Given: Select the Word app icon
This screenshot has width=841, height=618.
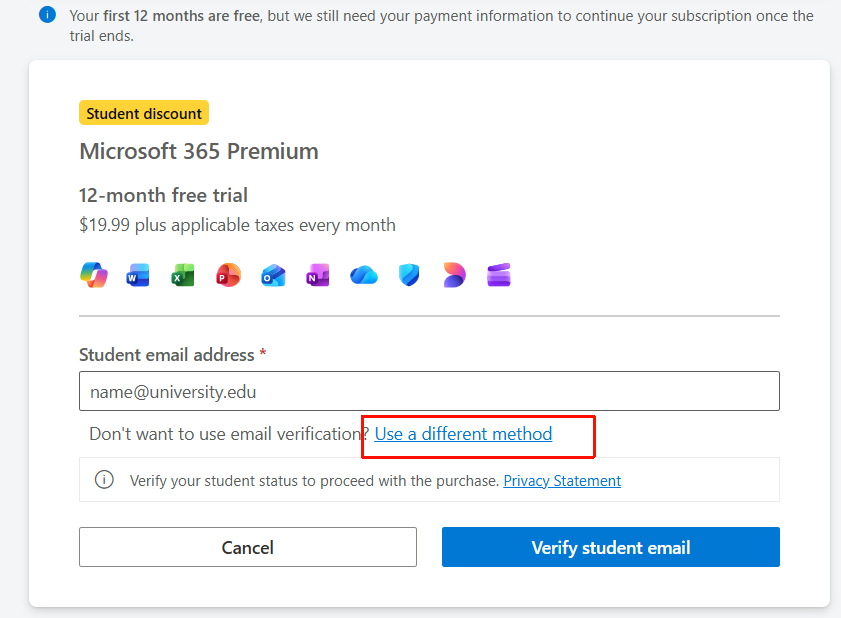Looking at the screenshot, I should pos(138,275).
